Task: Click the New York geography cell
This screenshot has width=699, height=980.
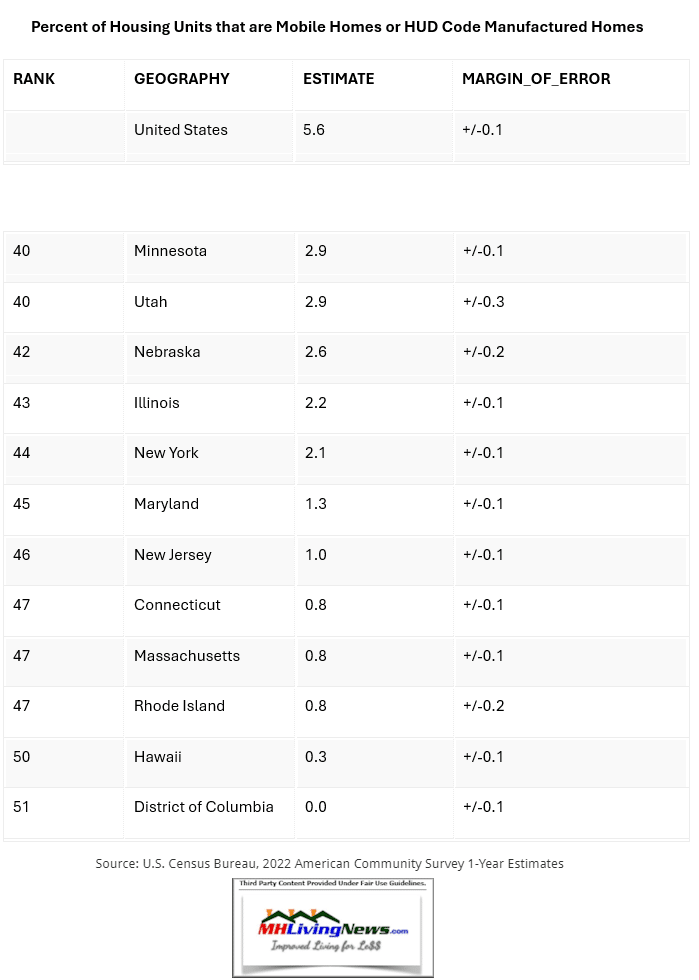Action: pyautogui.click(x=166, y=453)
